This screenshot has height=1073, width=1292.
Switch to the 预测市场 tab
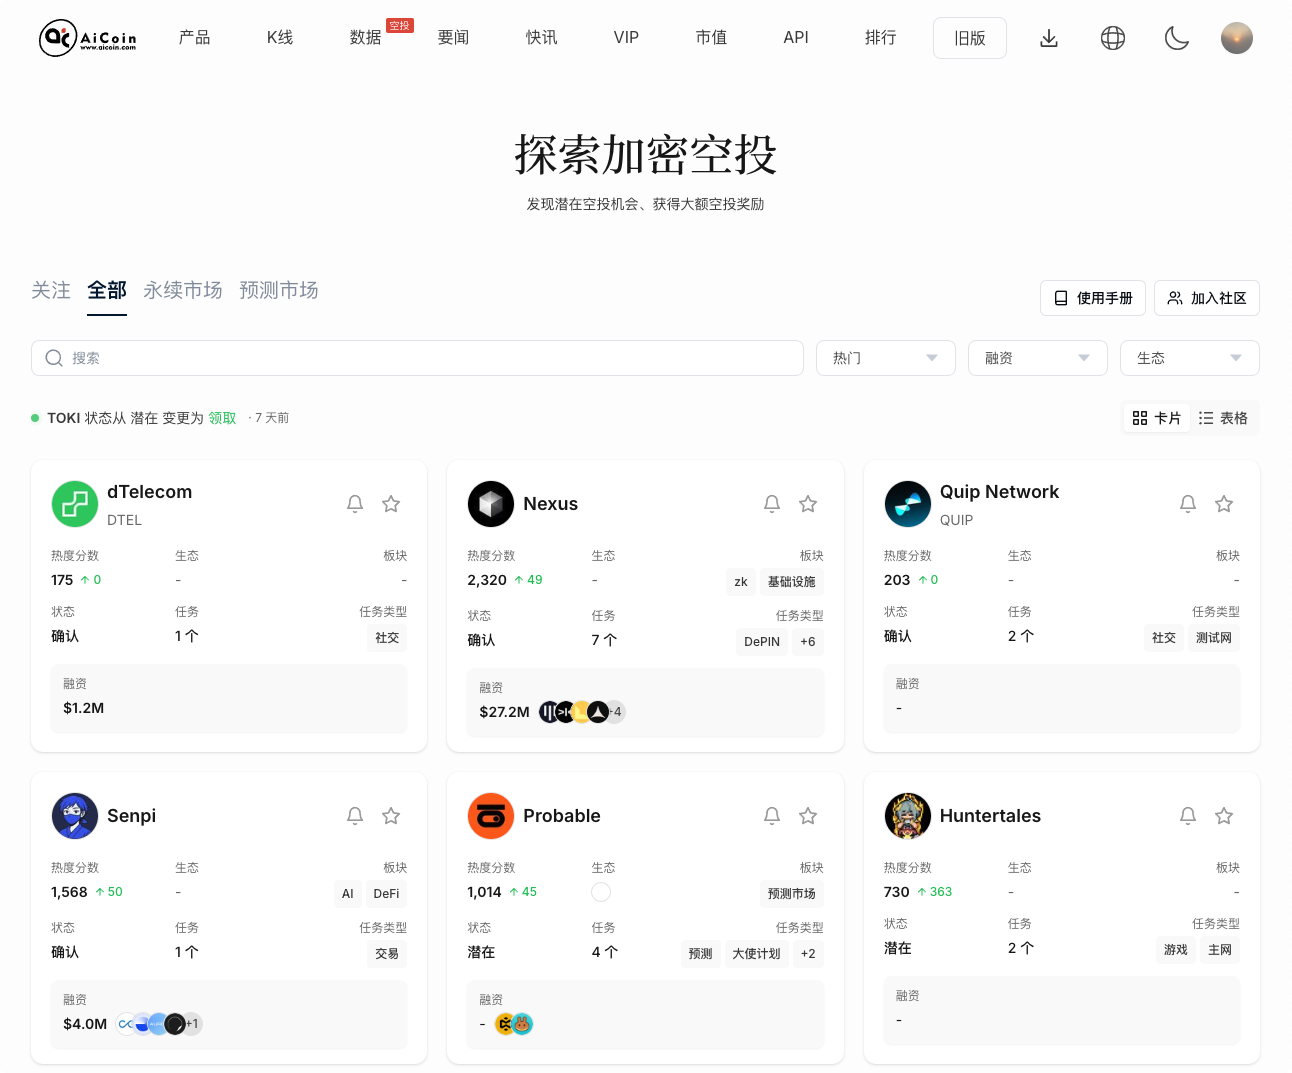[279, 290]
